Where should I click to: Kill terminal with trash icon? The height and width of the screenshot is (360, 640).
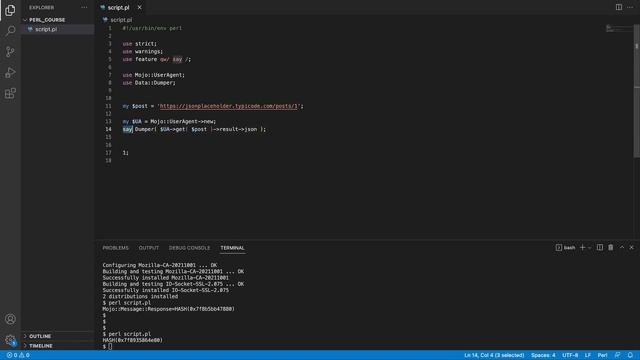point(611,247)
